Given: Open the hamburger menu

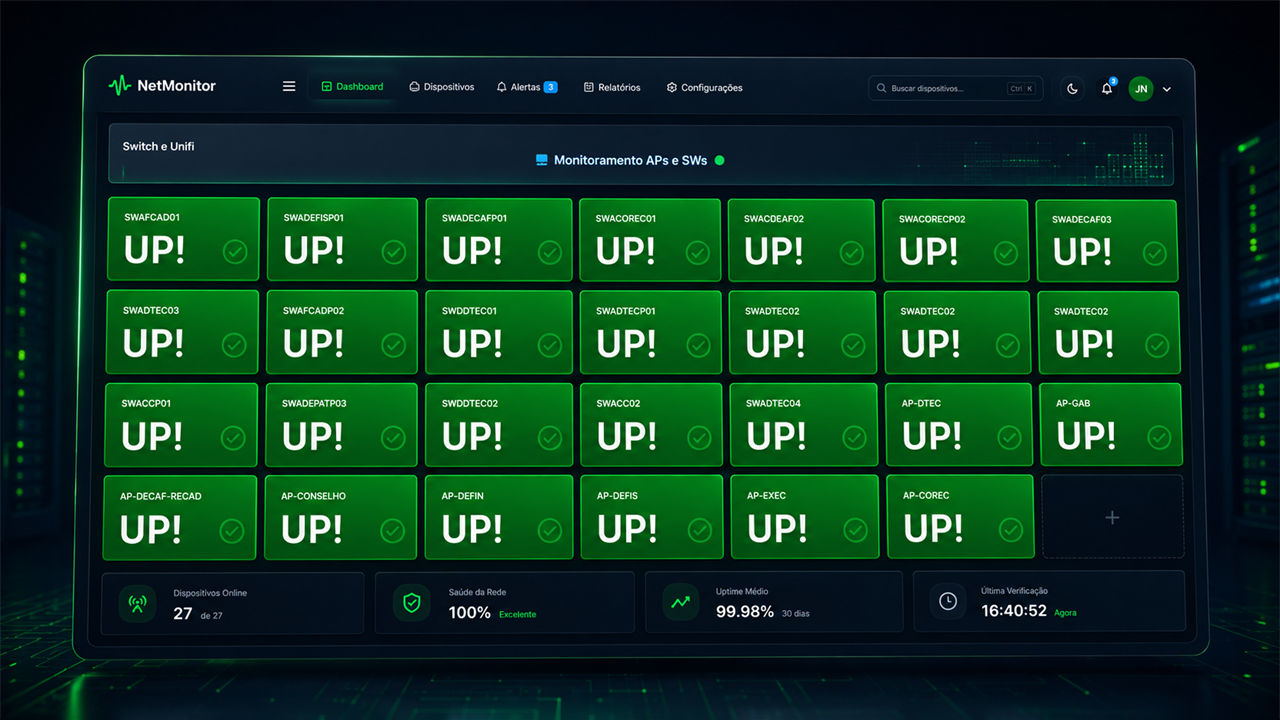Looking at the screenshot, I should click(x=289, y=86).
